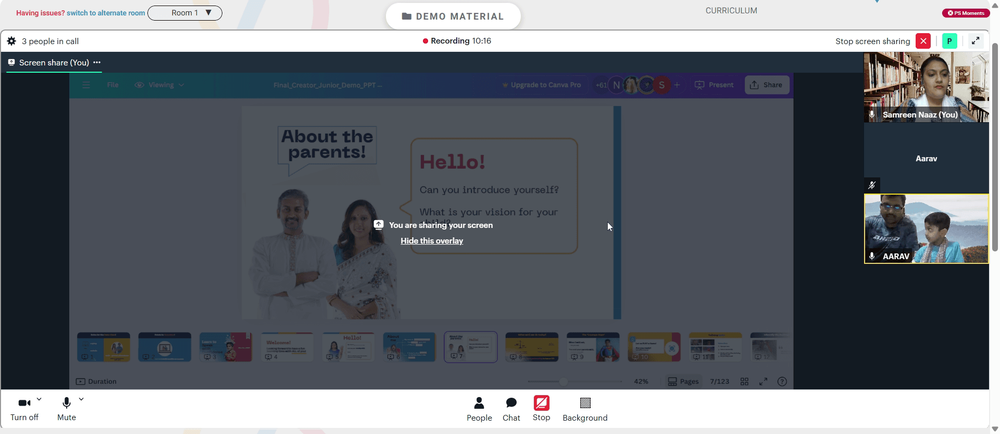Click the red stop sharing X button
Image resolution: width=1000 pixels, height=434 pixels.
923,41
